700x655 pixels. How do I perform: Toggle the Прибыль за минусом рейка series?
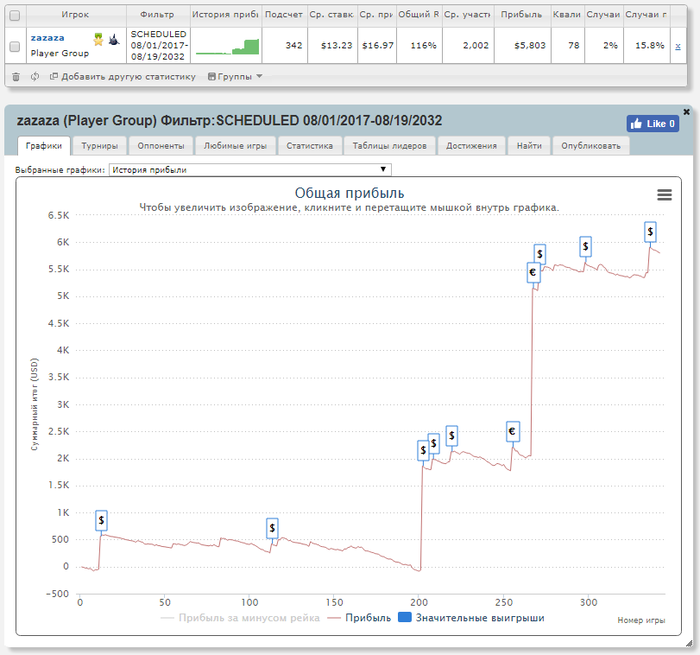[x=240, y=618]
